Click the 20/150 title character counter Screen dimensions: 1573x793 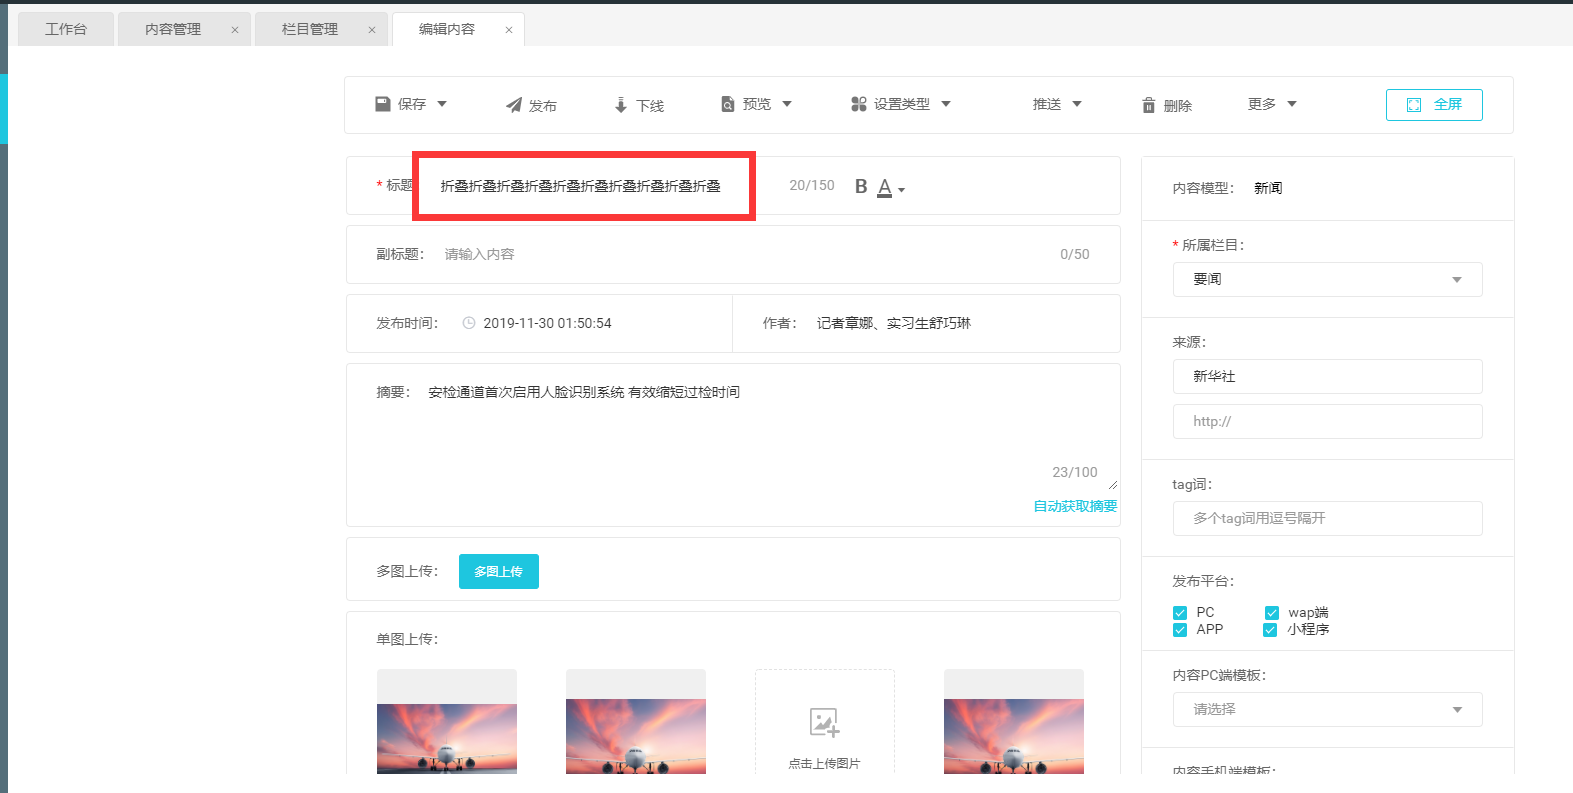(812, 185)
